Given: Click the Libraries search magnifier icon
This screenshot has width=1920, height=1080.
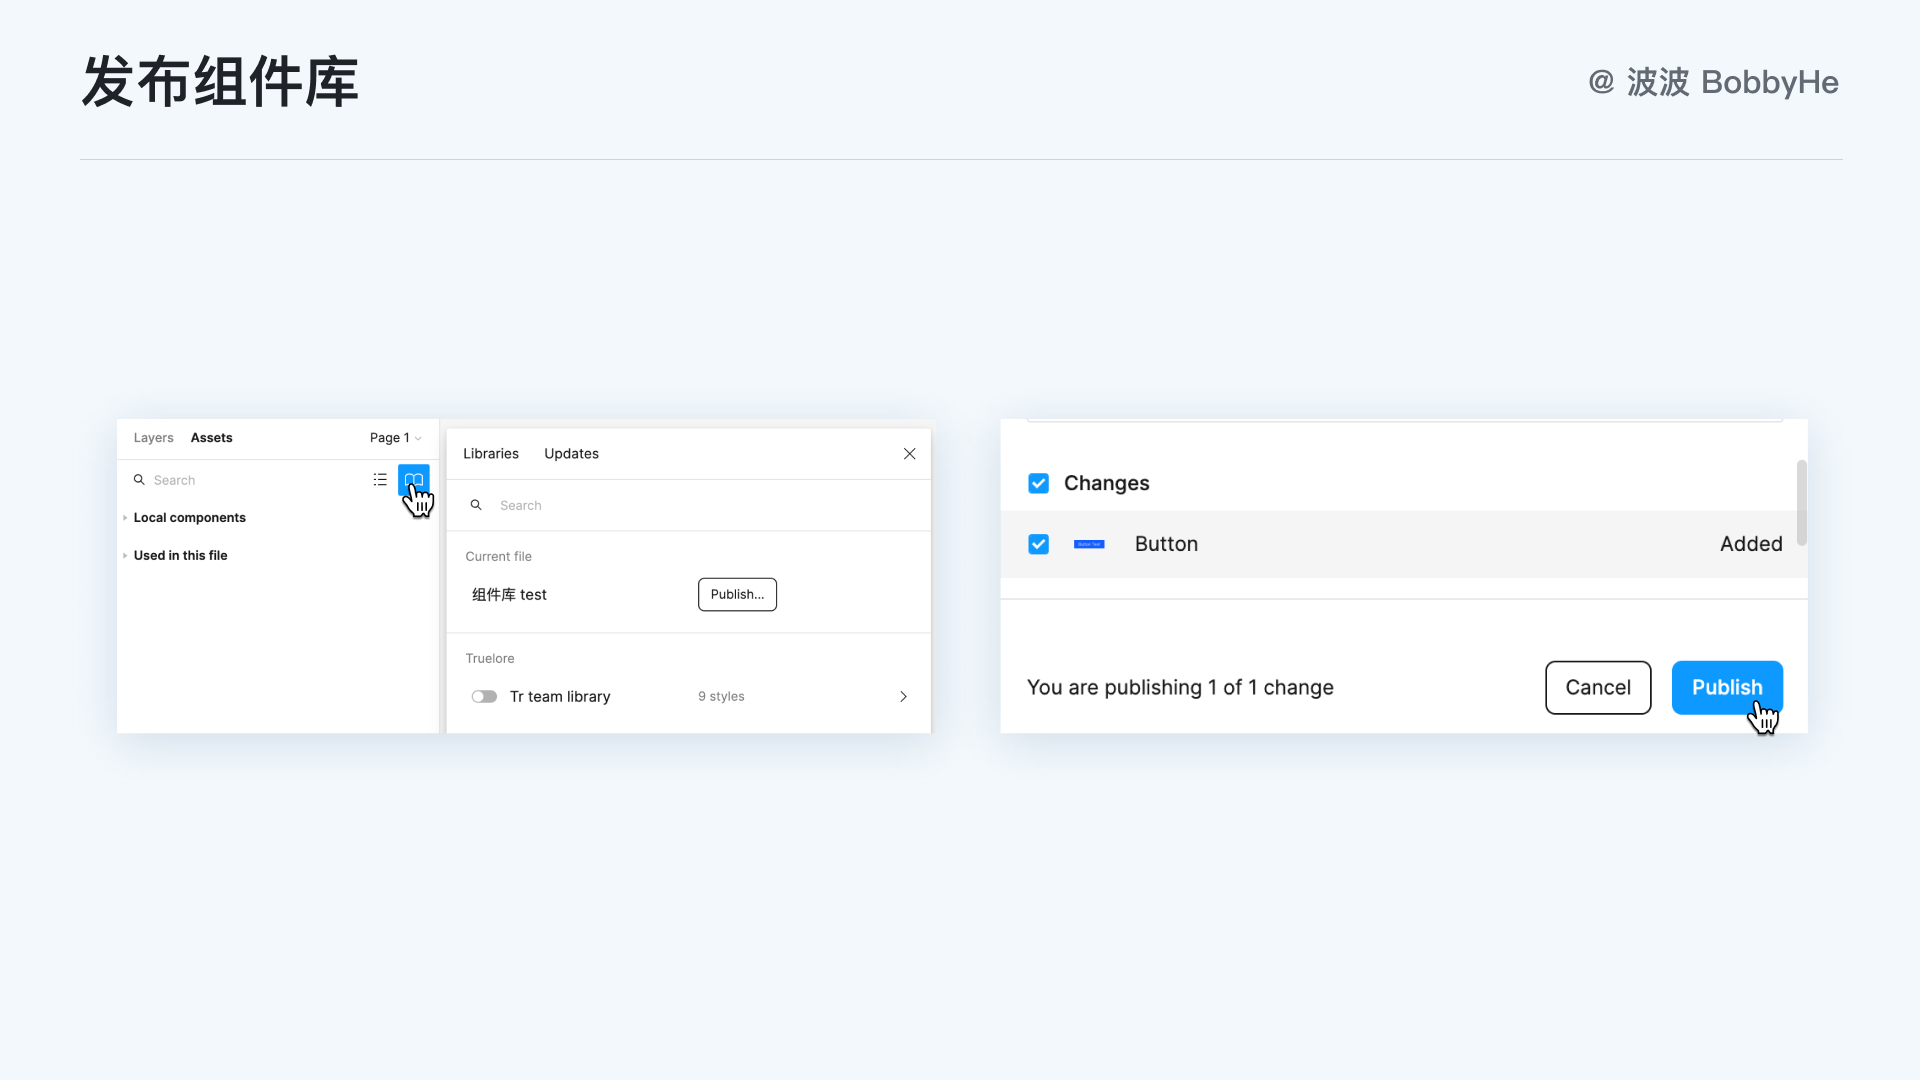Looking at the screenshot, I should 476,505.
